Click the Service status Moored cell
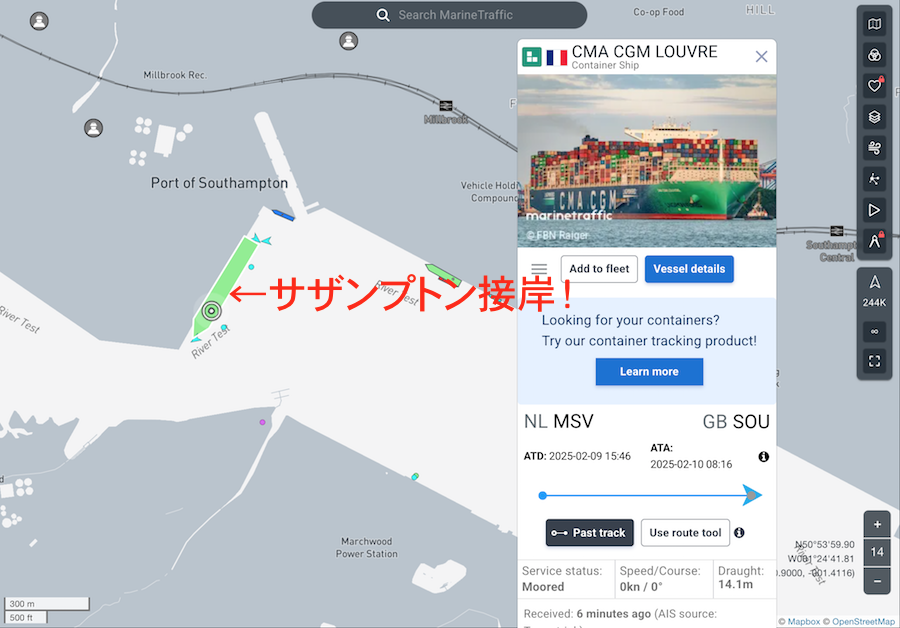The height and width of the screenshot is (628, 900). (566, 579)
